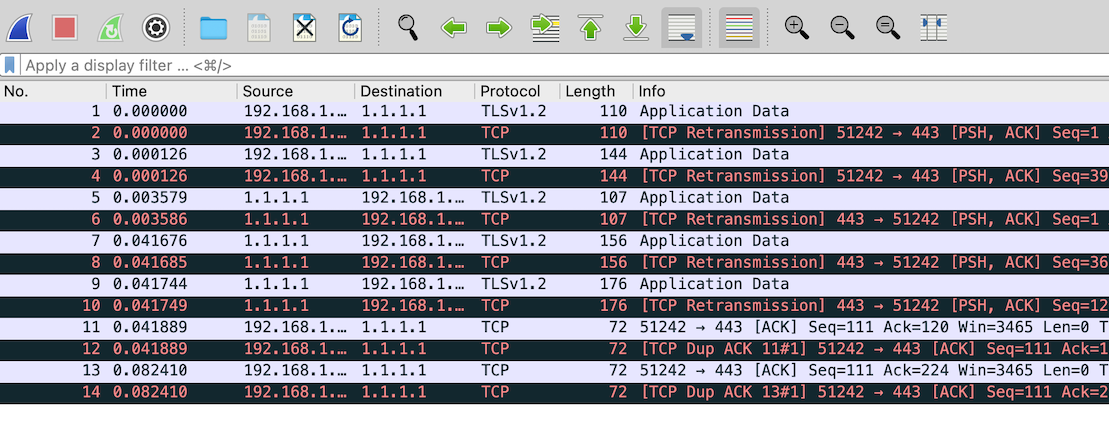Sort packets by the Destination column
Screen dimensions: 1109x432
[414, 91]
